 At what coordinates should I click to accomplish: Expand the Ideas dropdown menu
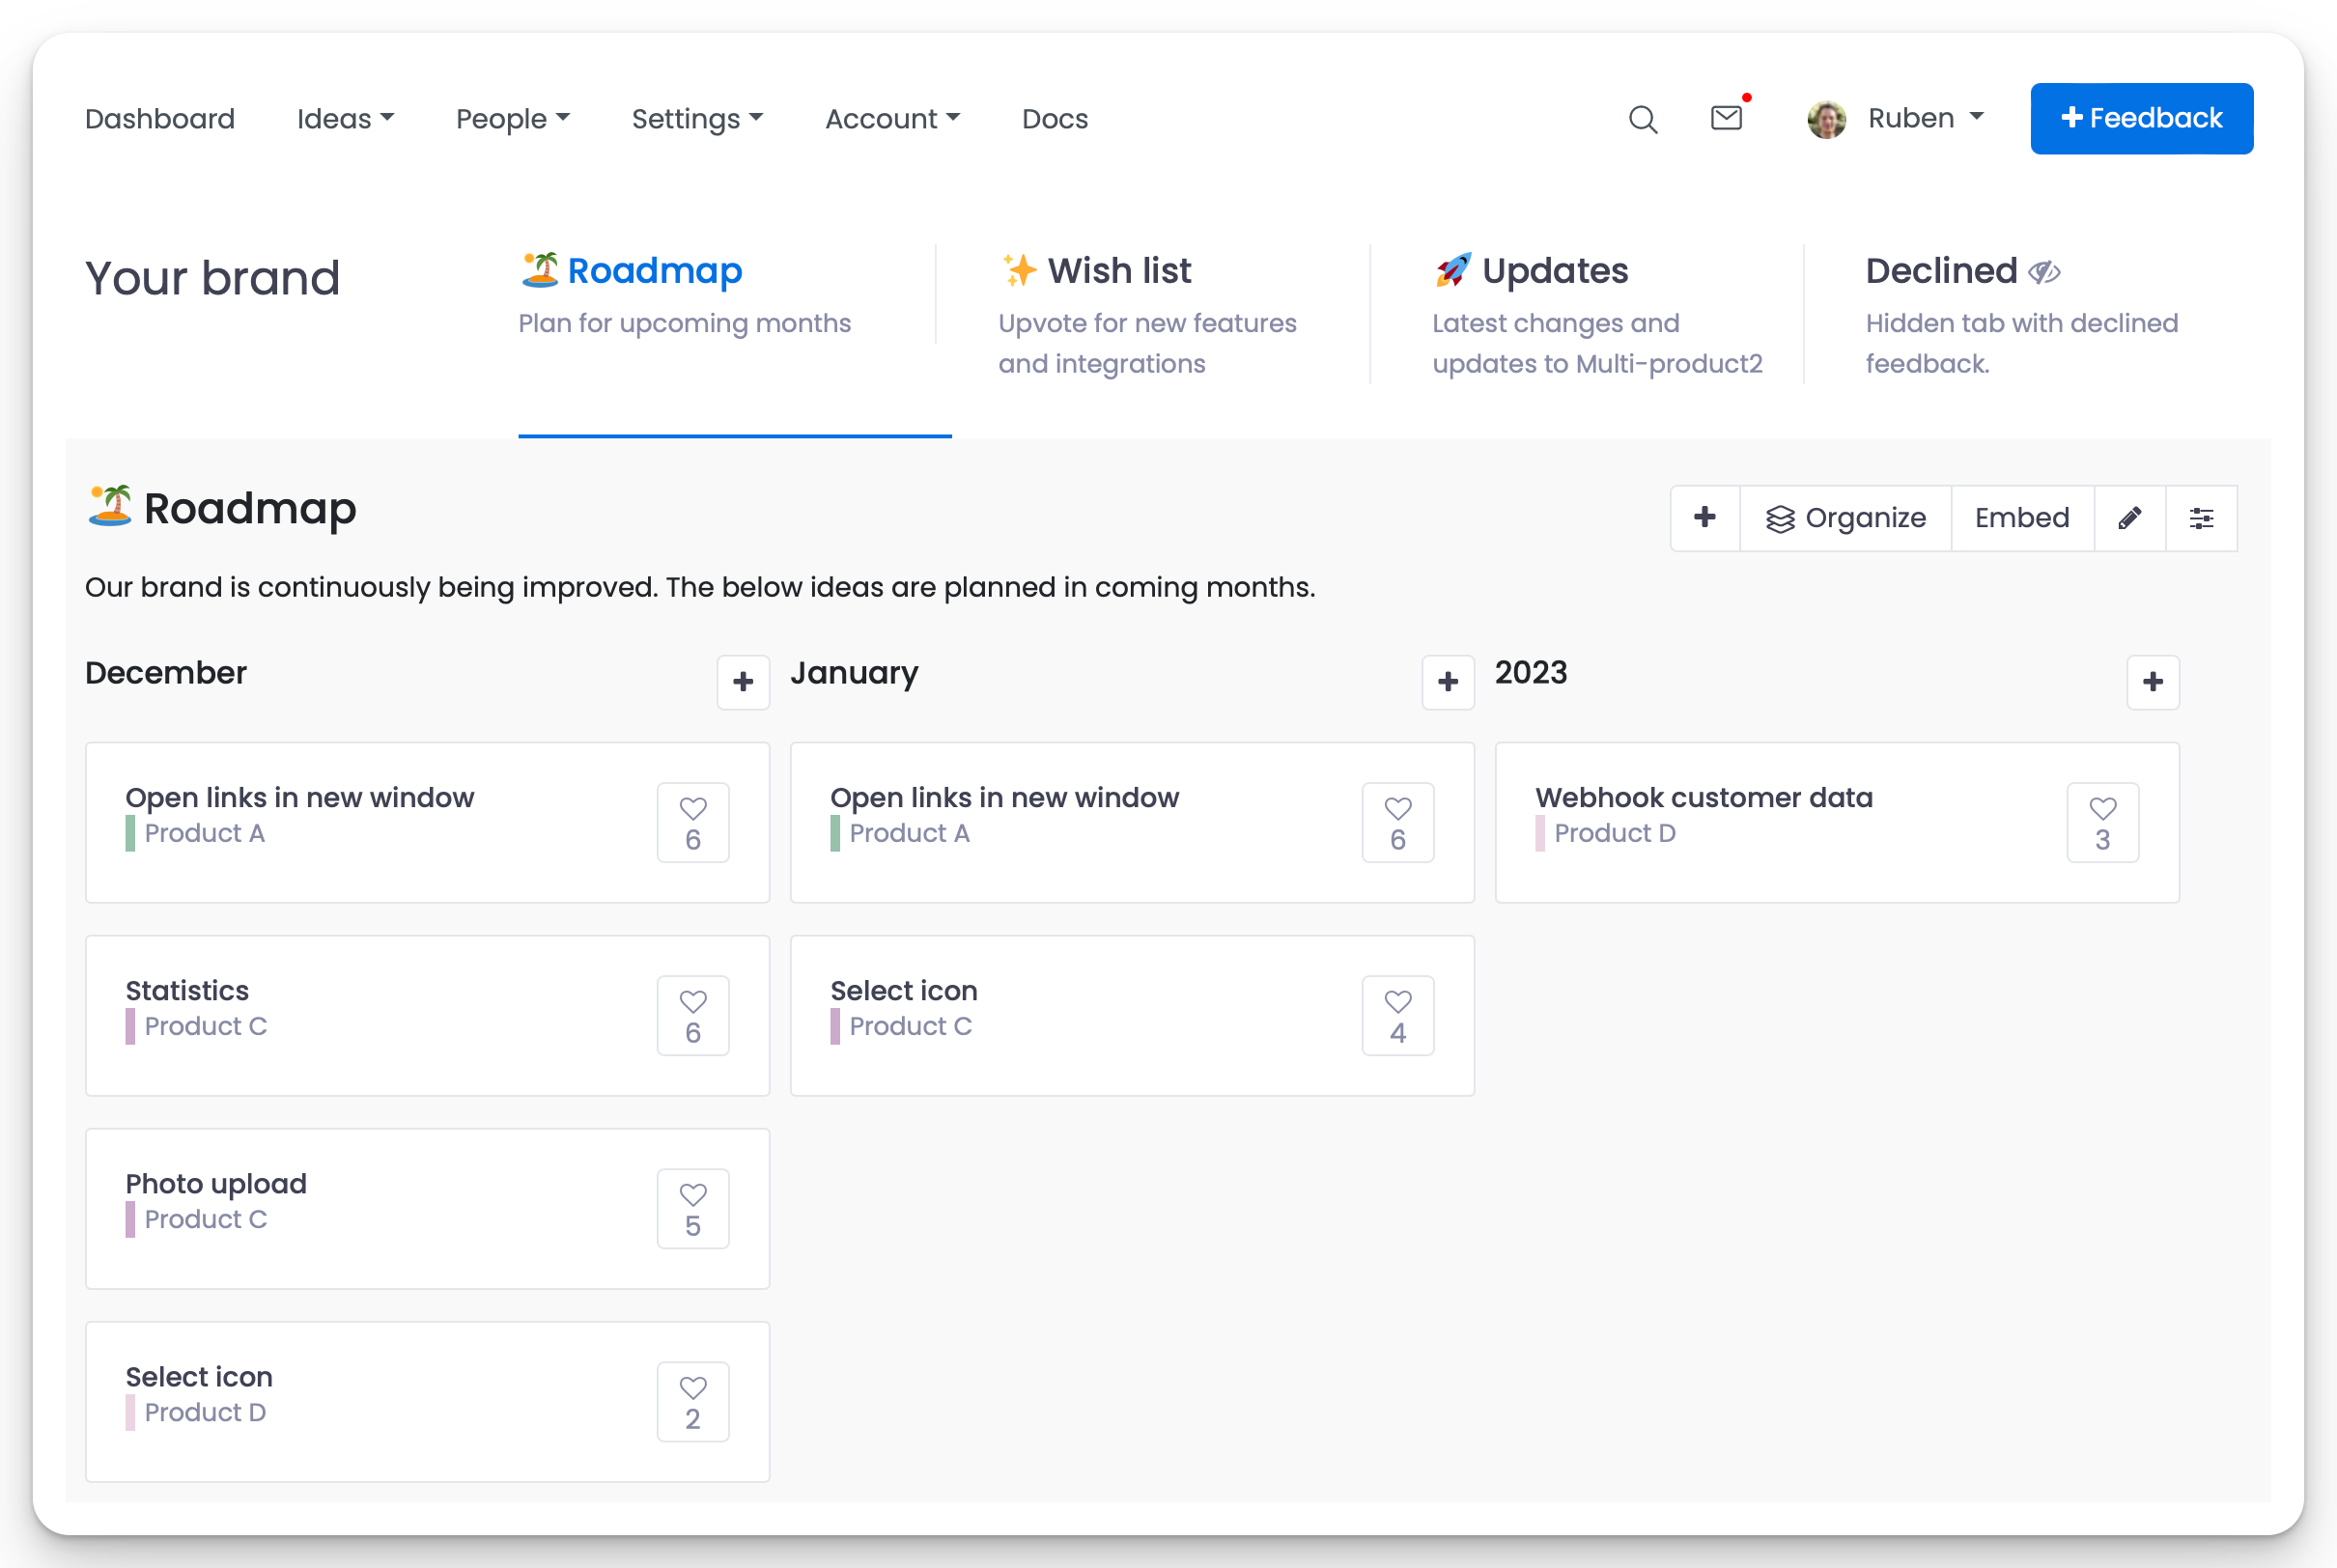345,119
